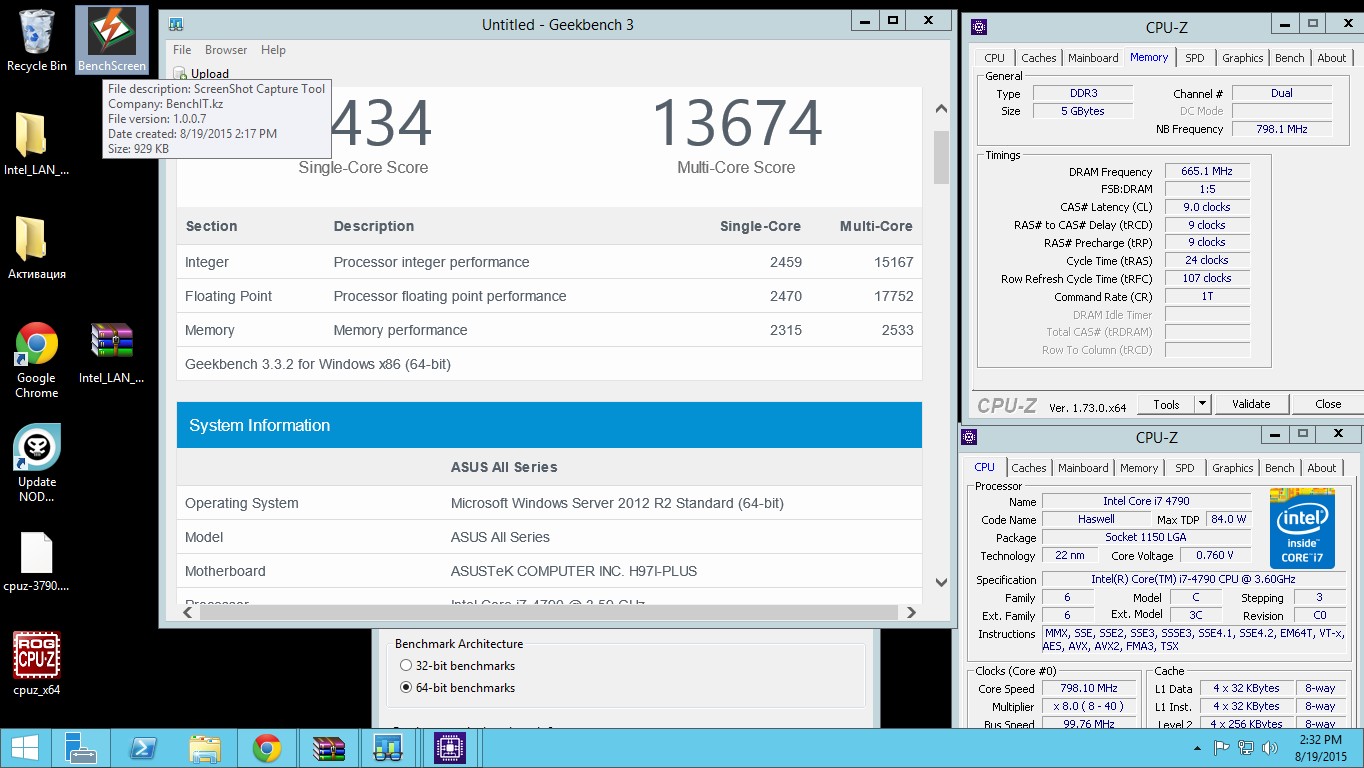Image resolution: width=1364 pixels, height=768 pixels.
Task: Open the Browser menu in Geekbench
Action: coord(226,50)
